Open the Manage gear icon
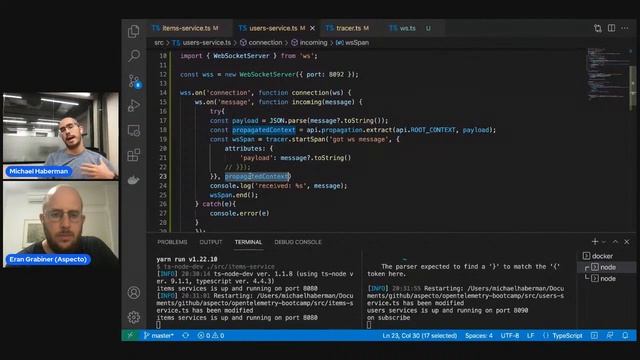The width and height of the screenshot is (640, 360). point(134,317)
